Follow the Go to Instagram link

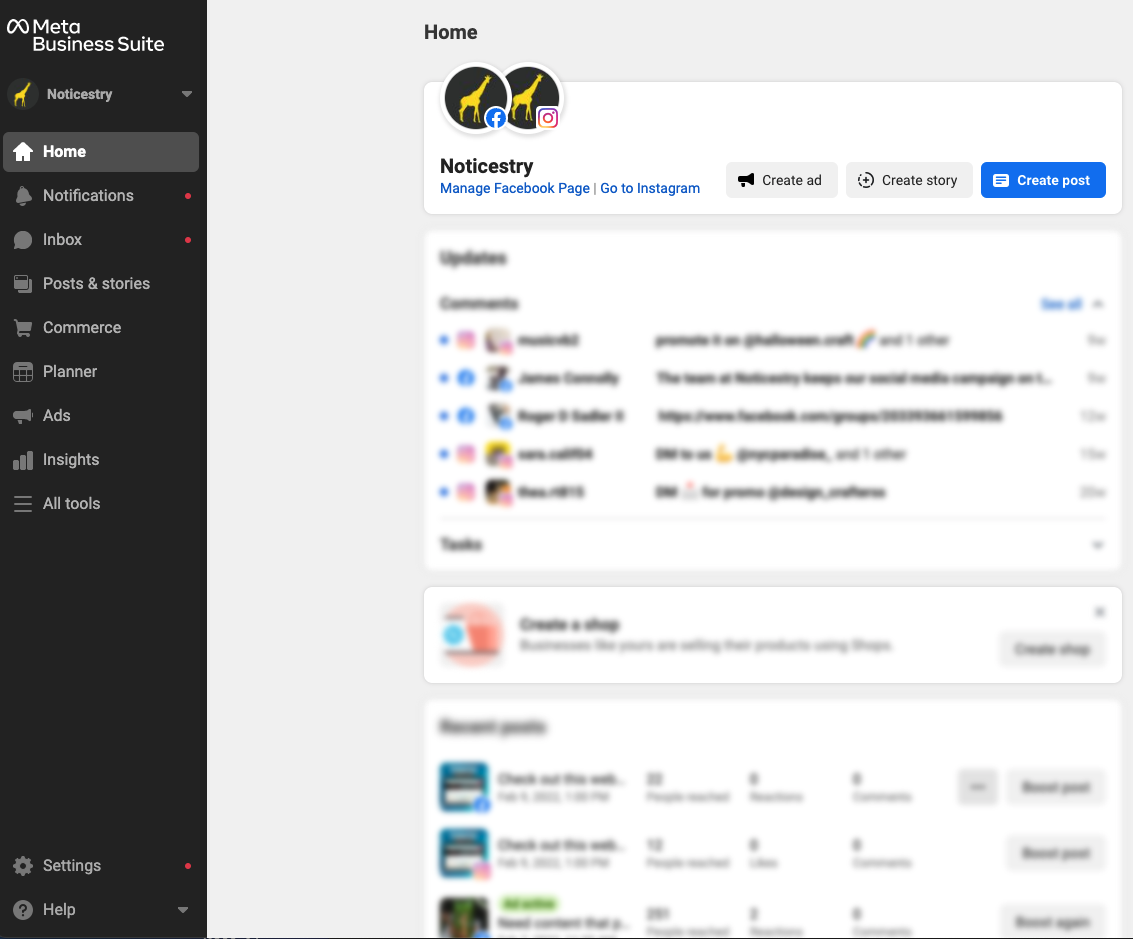650,188
